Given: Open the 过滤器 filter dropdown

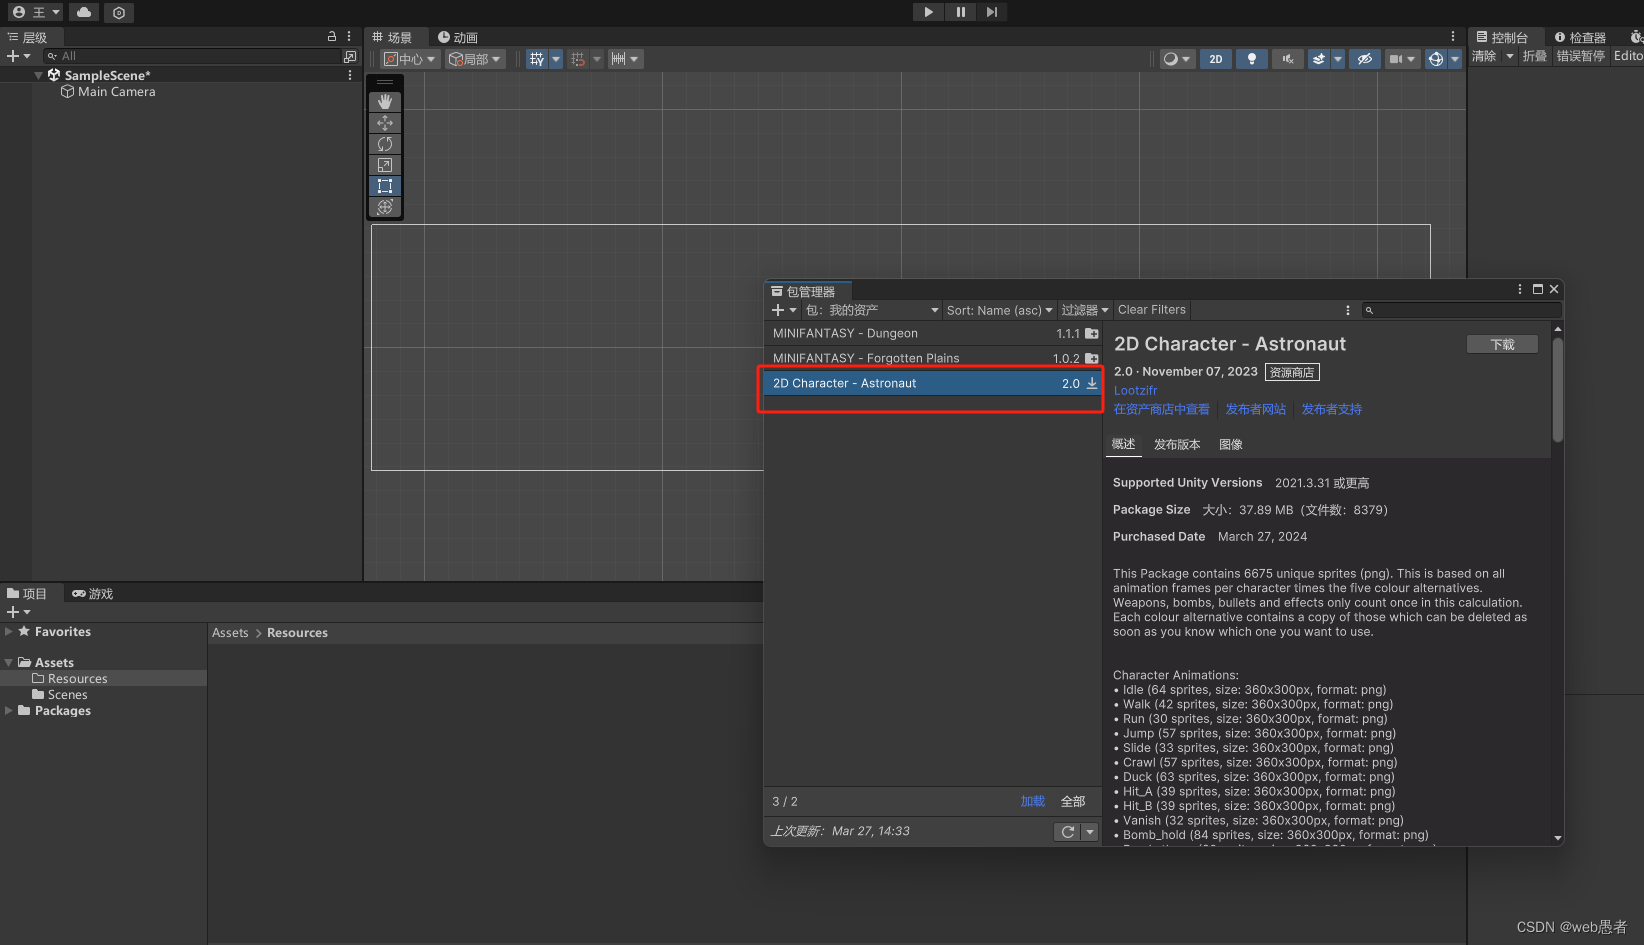Looking at the screenshot, I should point(1084,310).
